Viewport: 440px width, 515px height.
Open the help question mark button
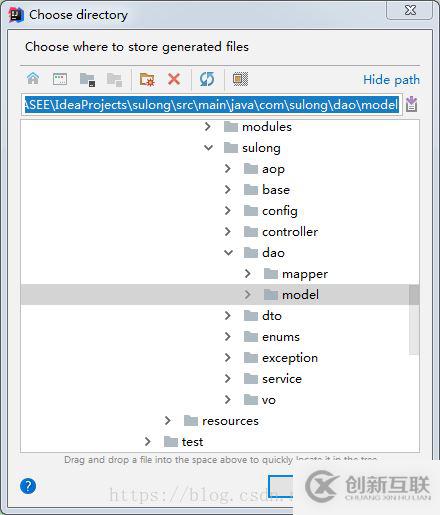click(x=28, y=486)
